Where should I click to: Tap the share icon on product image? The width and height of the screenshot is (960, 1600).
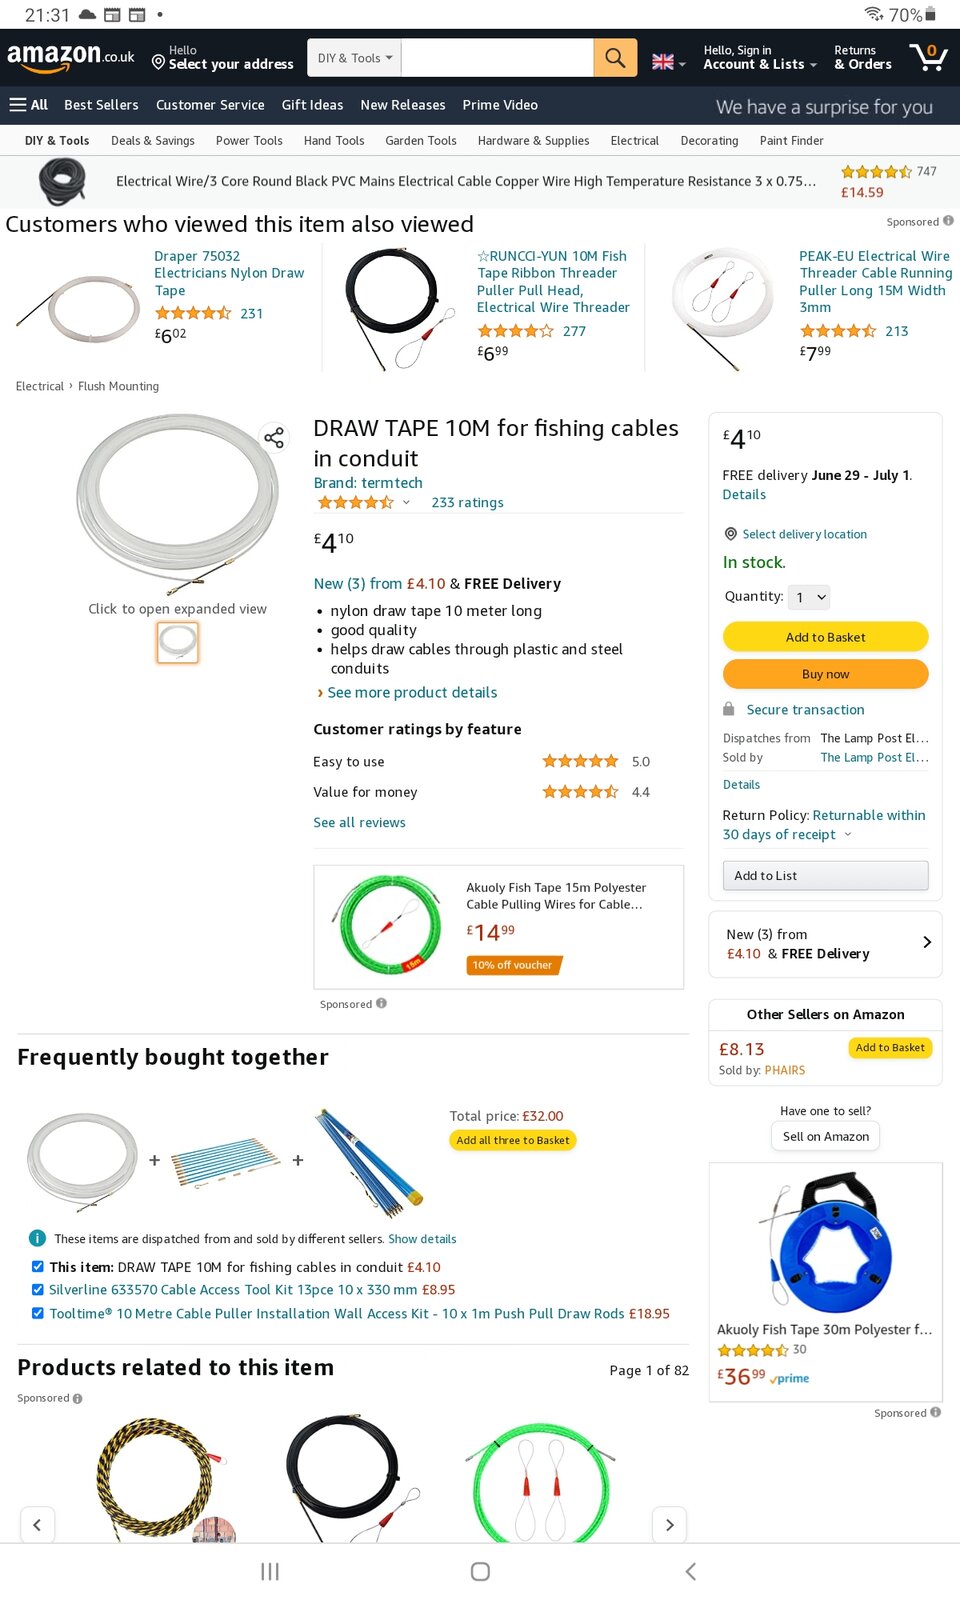pos(273,437)
